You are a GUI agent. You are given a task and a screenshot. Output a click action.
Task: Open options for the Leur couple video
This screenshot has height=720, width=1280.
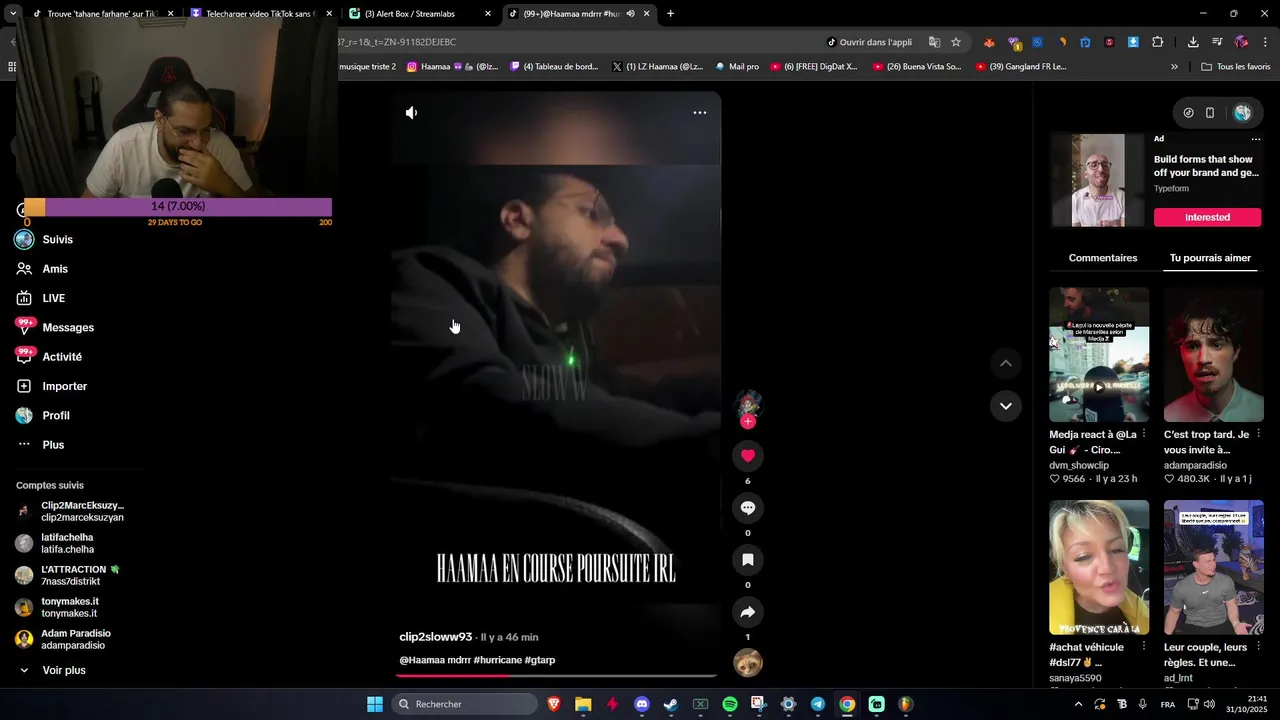tap(1259, 647)
